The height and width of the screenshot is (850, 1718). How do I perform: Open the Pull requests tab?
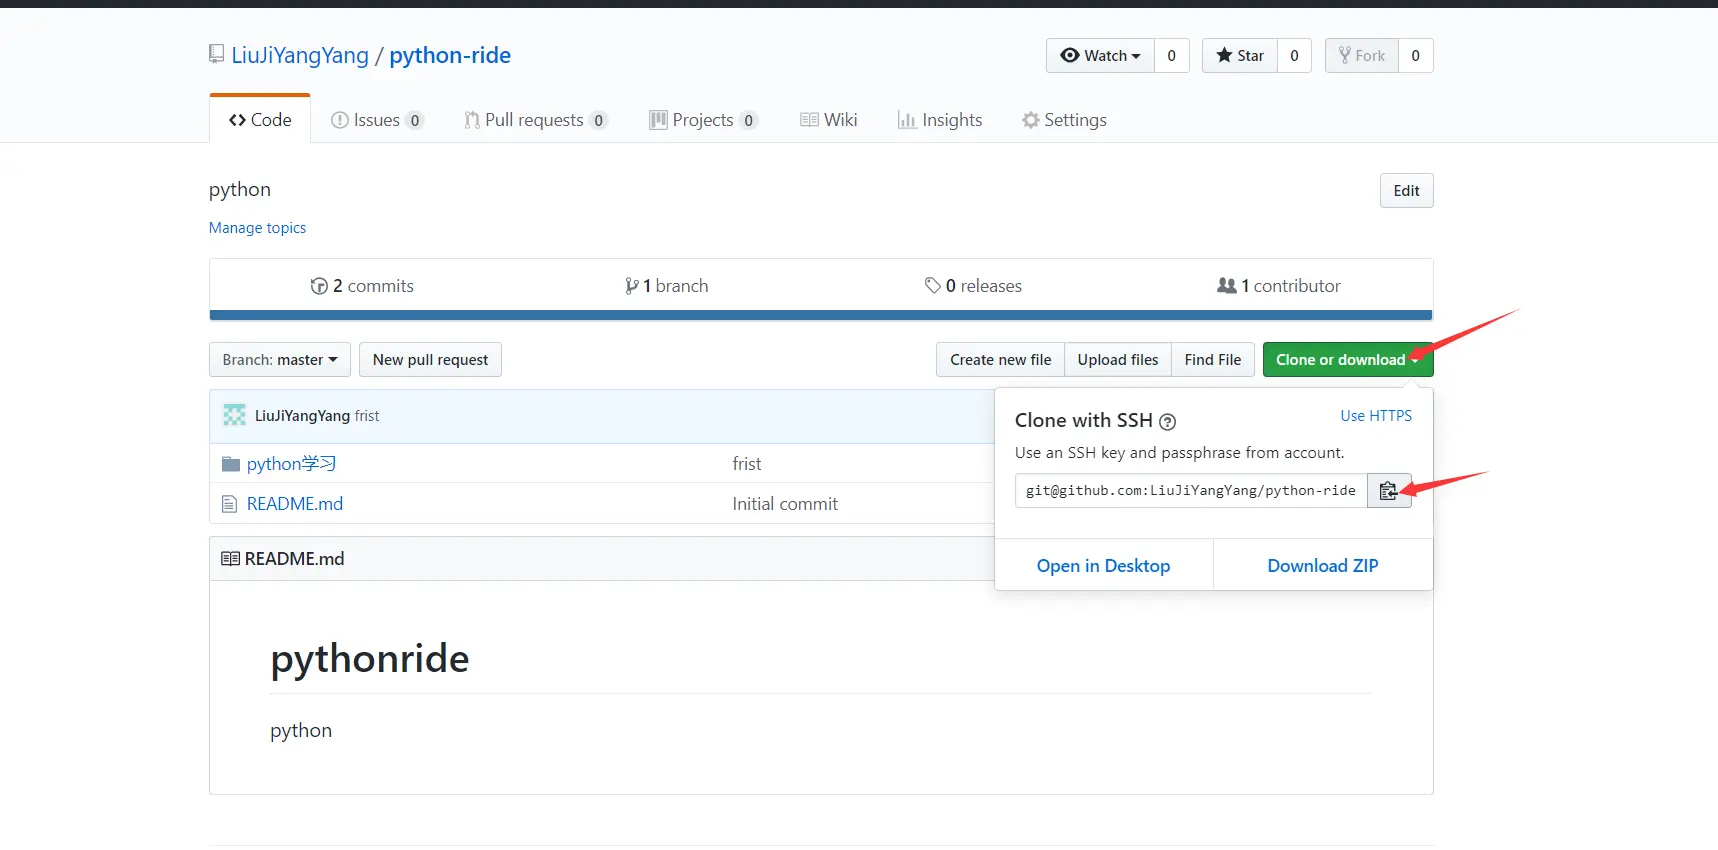point(536,120)
